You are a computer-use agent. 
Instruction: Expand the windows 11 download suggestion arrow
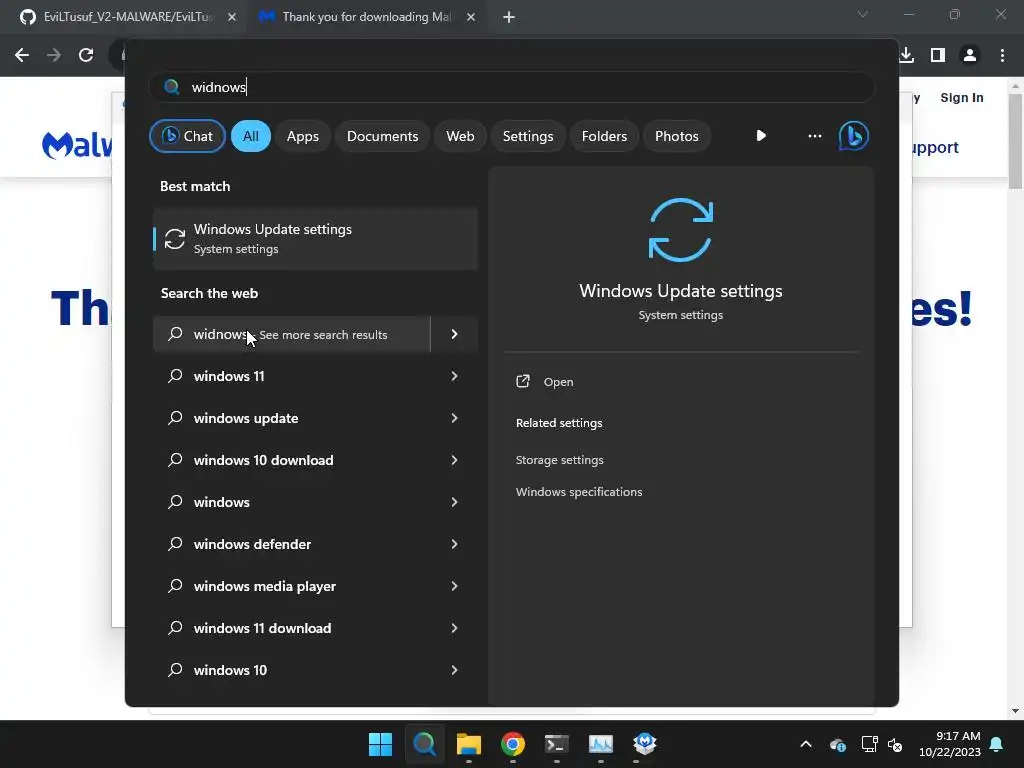[x=455, y=628]
